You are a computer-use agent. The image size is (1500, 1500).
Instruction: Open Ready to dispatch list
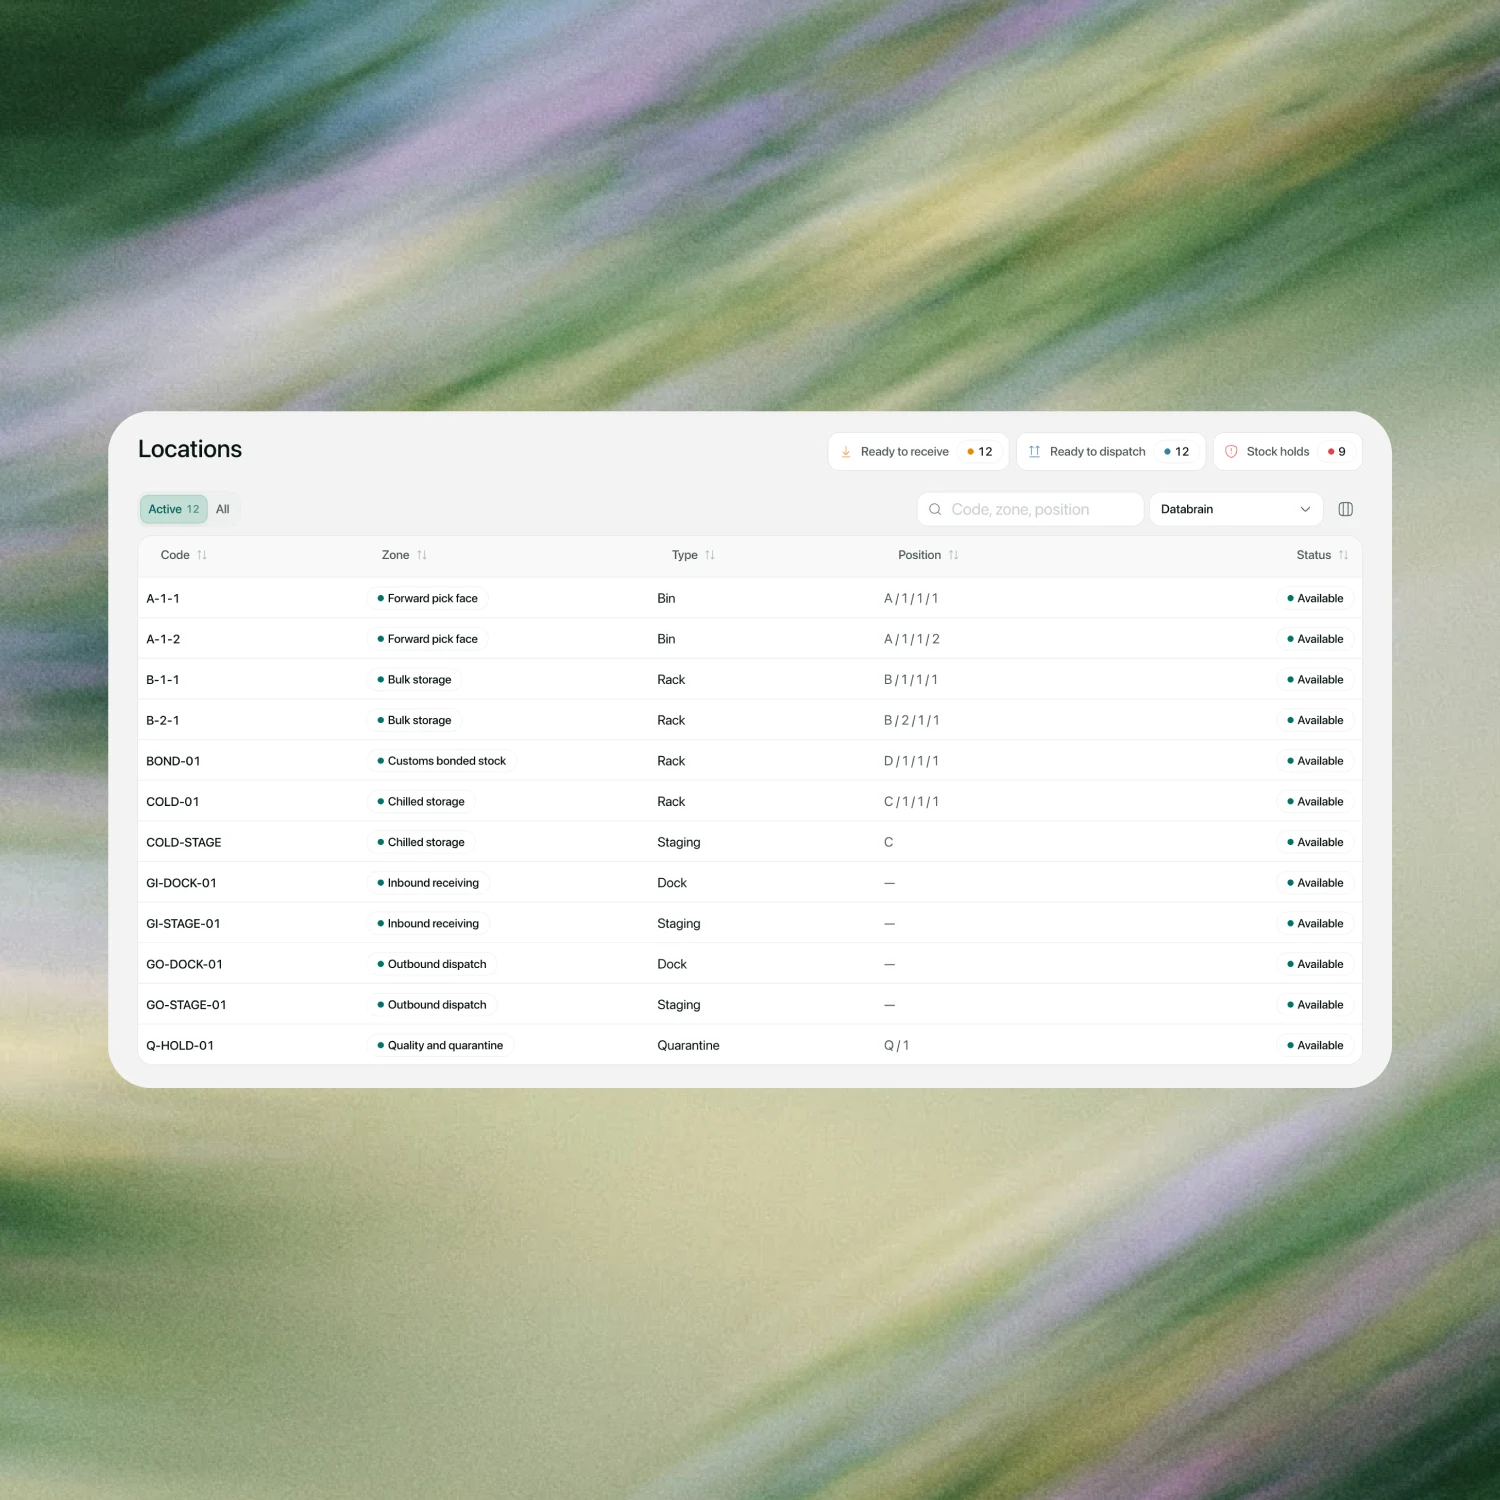(1111, 452)
